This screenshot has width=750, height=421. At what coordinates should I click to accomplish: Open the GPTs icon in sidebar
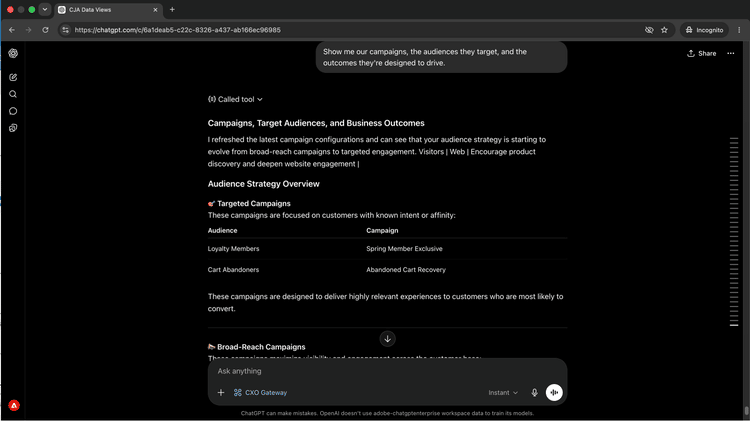(x=13, y=128)
